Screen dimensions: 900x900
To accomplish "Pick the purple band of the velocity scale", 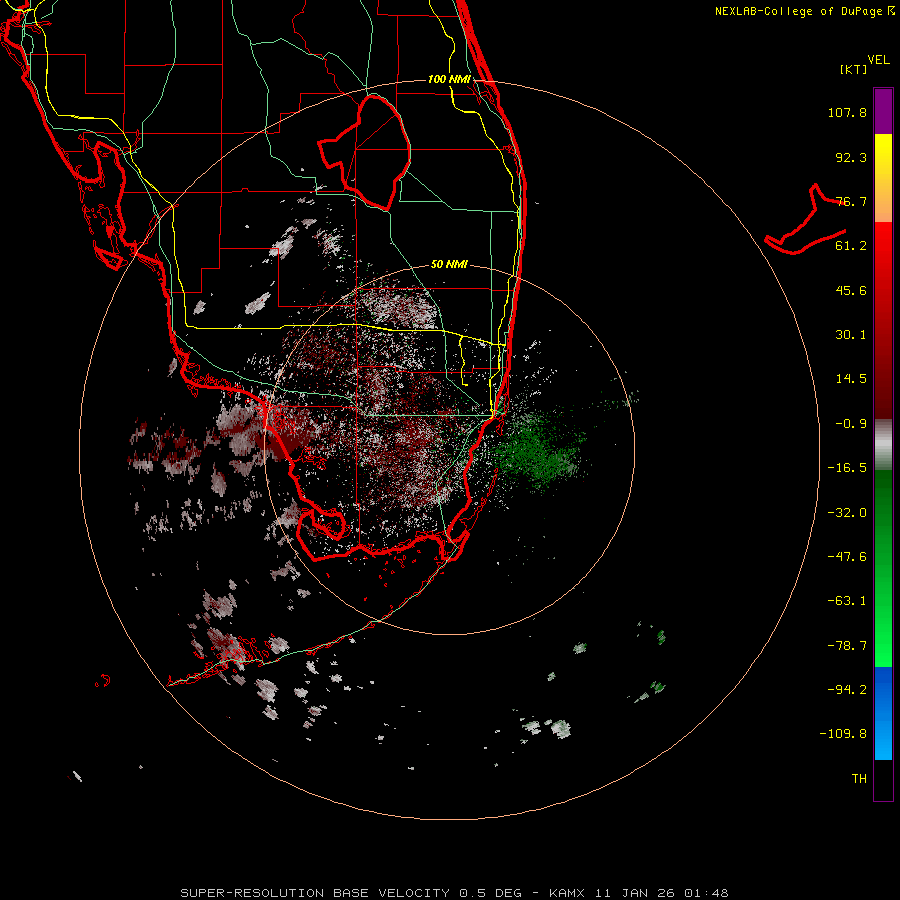I will point(883,111).
